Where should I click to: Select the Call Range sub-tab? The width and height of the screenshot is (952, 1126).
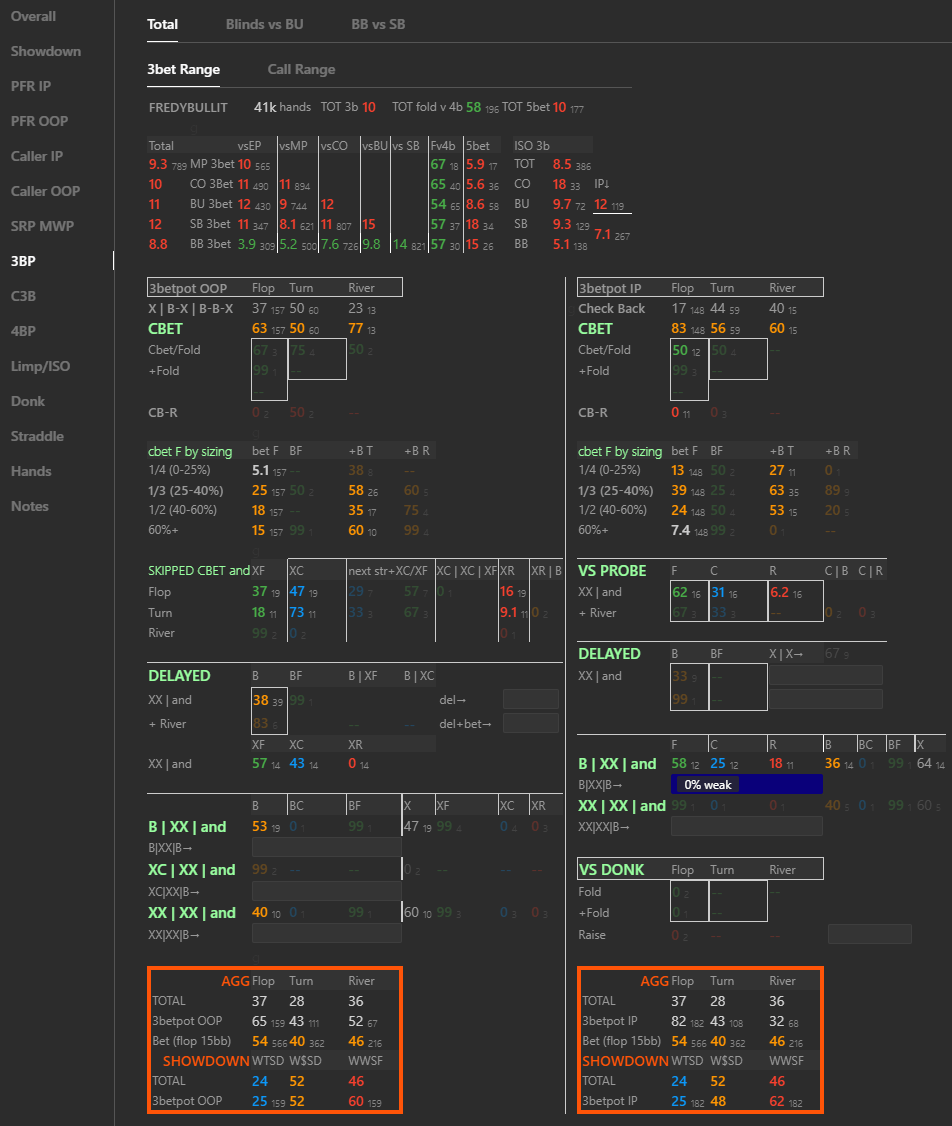(x=302, y=70)
